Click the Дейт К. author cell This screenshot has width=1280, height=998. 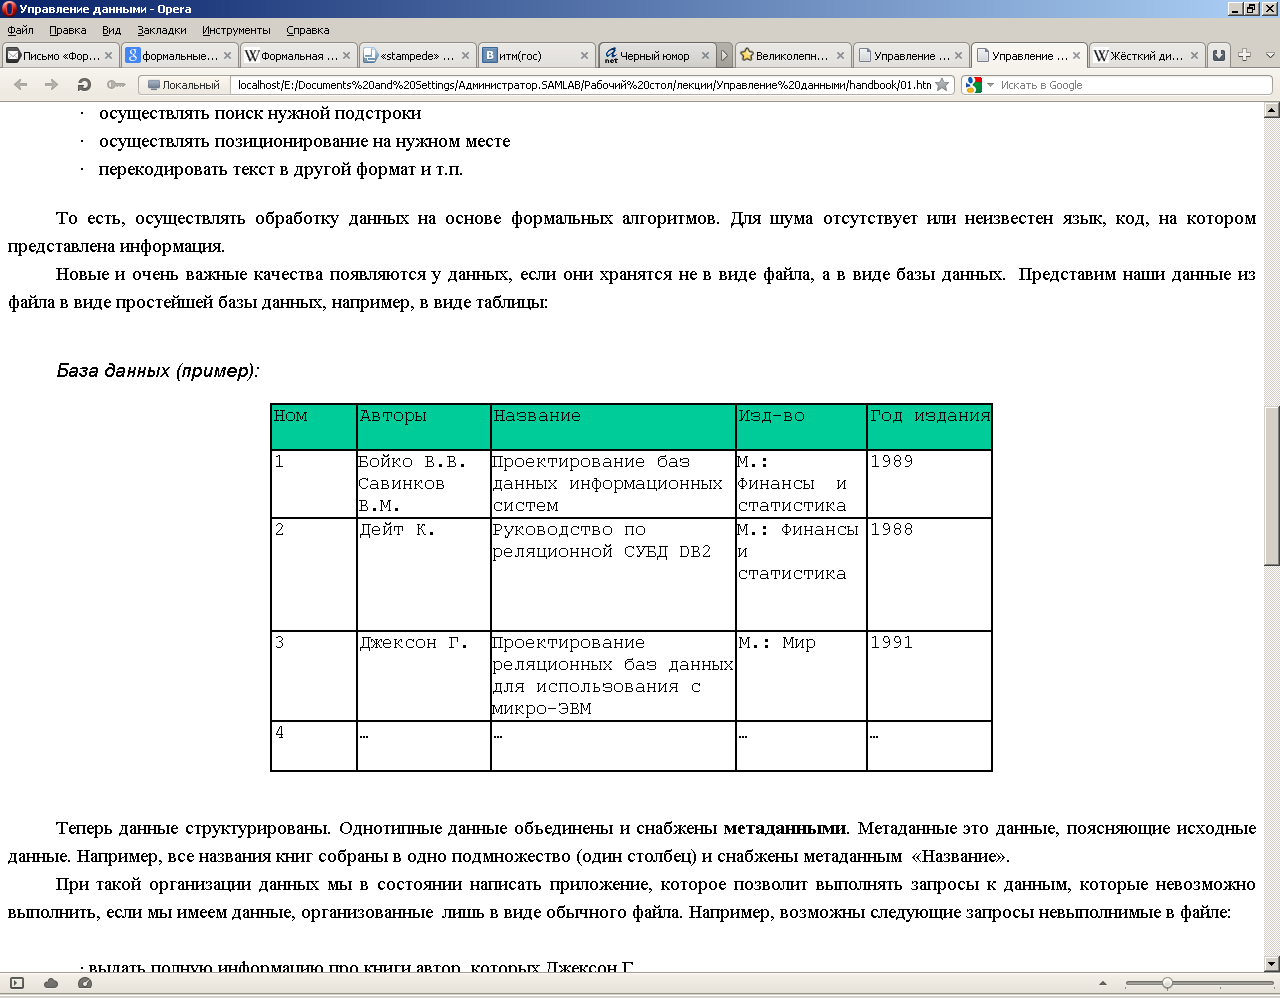[424, 574]
